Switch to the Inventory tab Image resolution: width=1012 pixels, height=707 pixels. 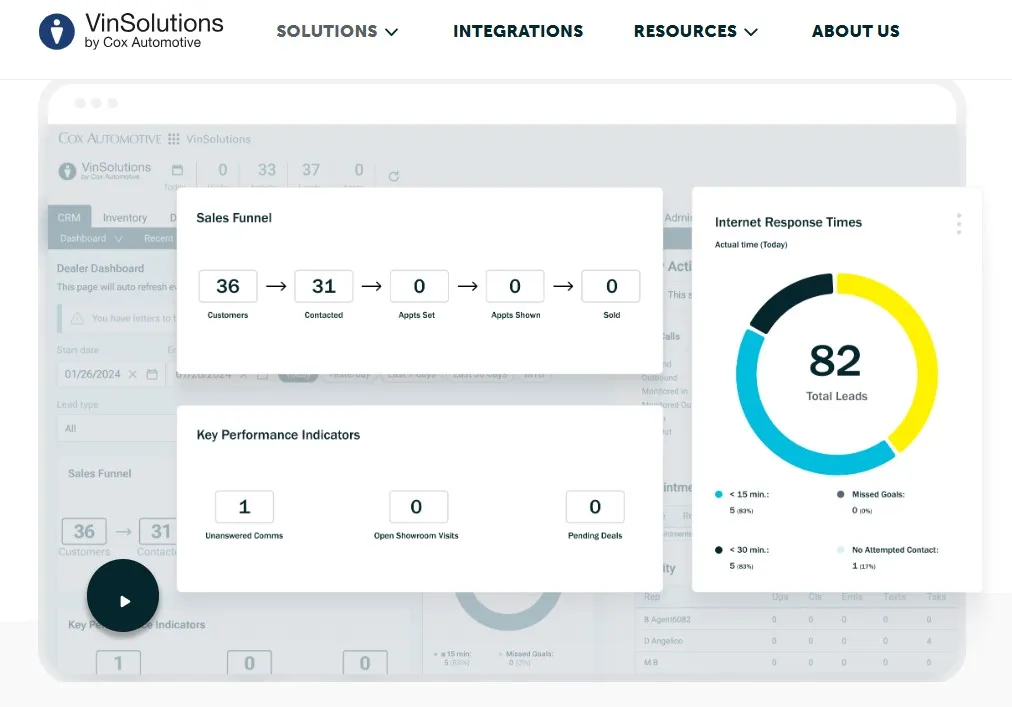point(125,218)
